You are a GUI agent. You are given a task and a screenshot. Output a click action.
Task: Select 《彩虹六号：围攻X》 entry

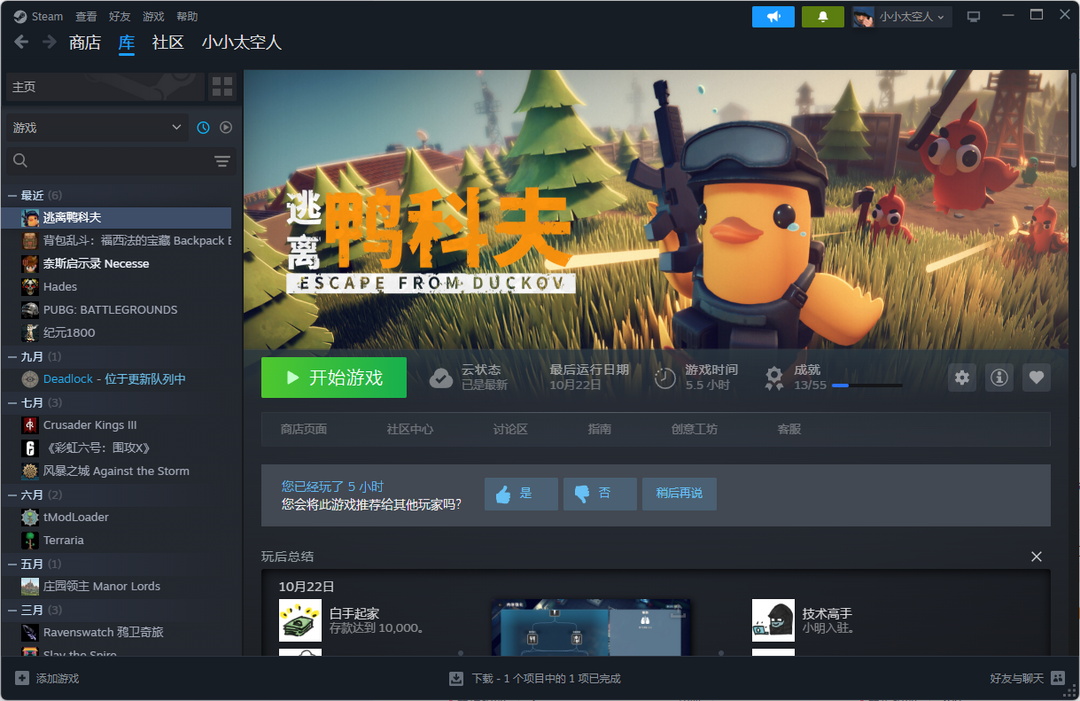[117, 448]
